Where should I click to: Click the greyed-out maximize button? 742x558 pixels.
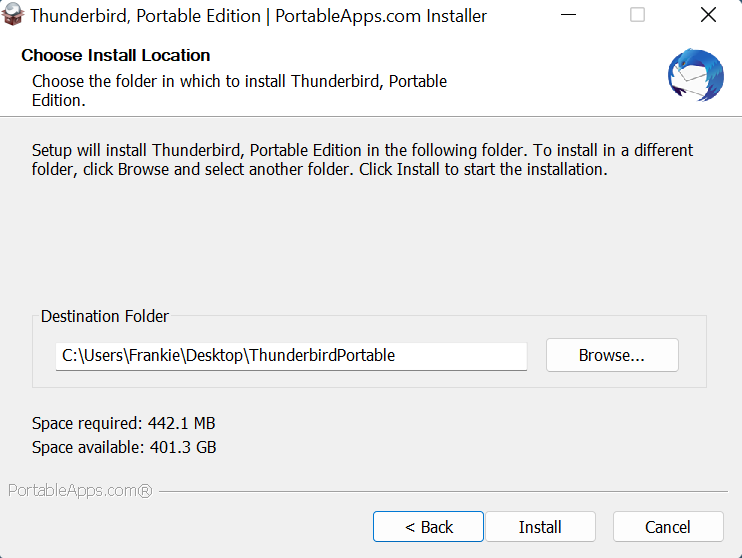point(637,15)
